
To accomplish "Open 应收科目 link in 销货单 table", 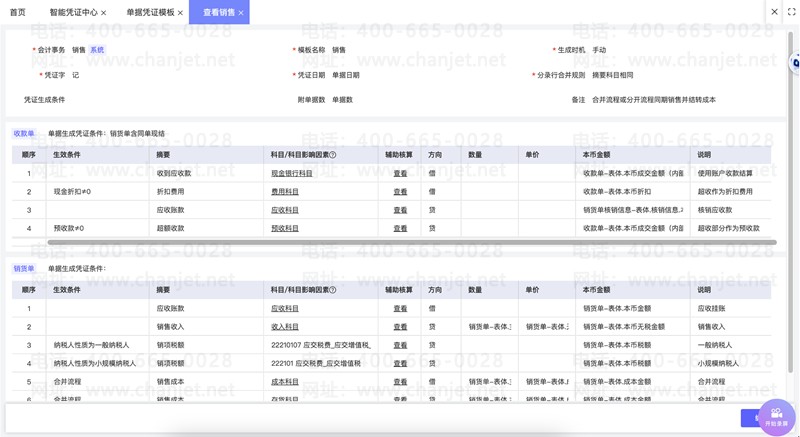I will pos(285,309).
